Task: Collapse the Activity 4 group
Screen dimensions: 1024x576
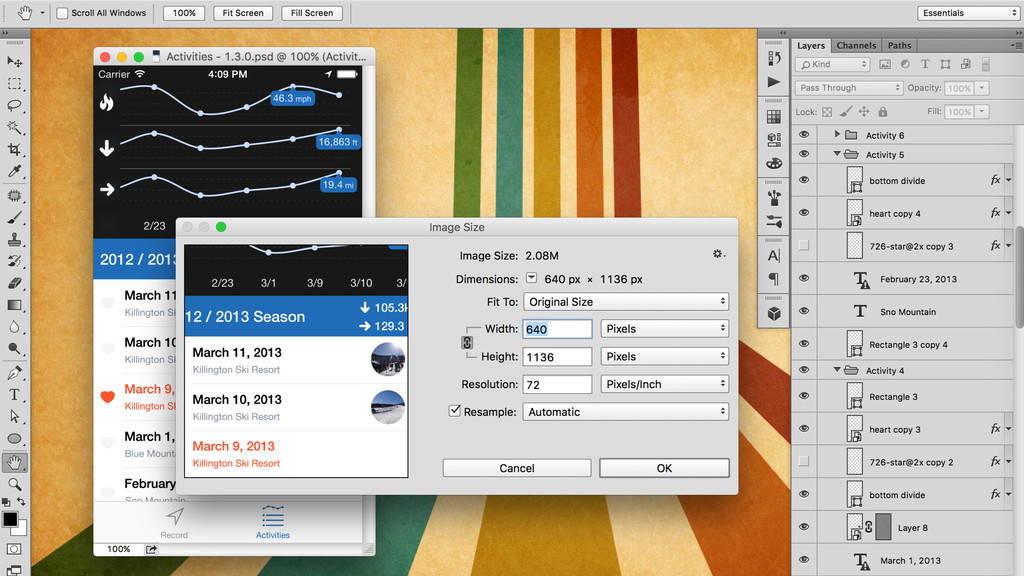Action: coord(837,370)
